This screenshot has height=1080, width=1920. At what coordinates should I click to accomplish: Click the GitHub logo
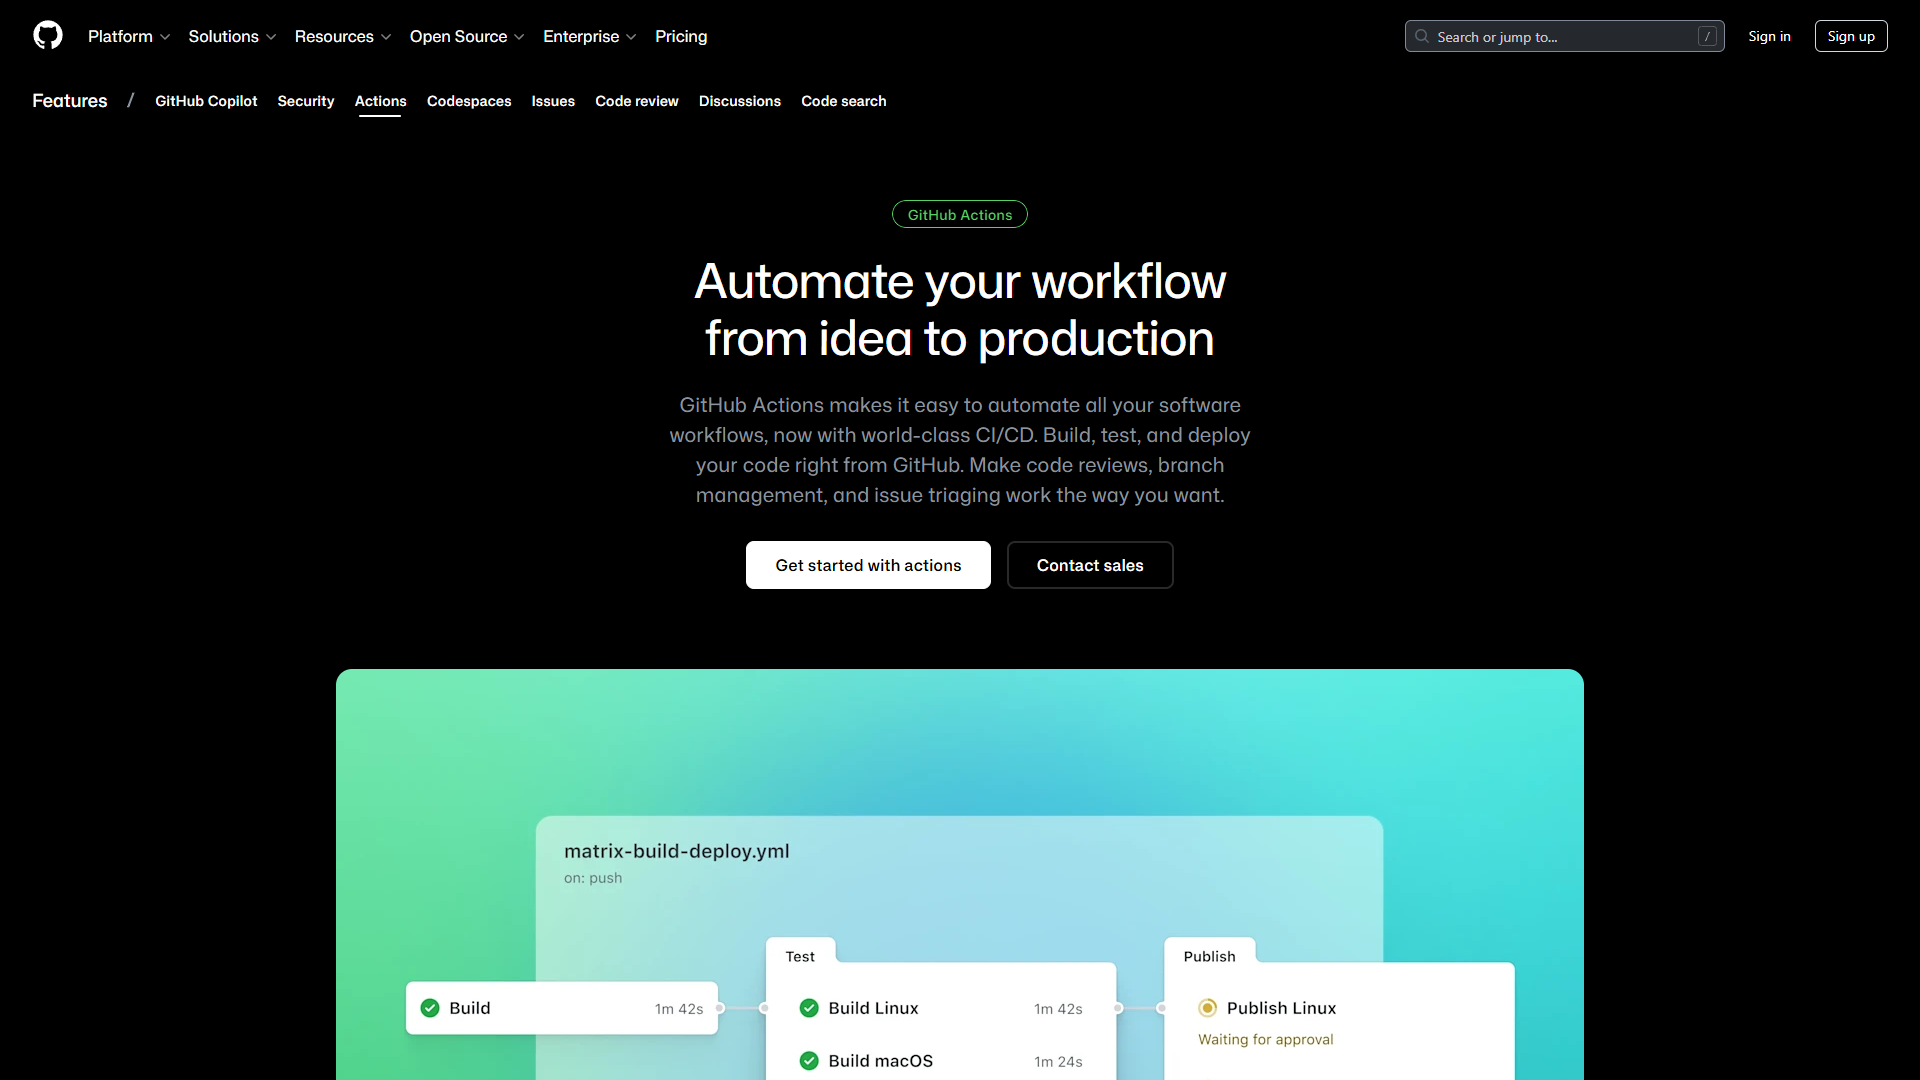click(47, 36)
